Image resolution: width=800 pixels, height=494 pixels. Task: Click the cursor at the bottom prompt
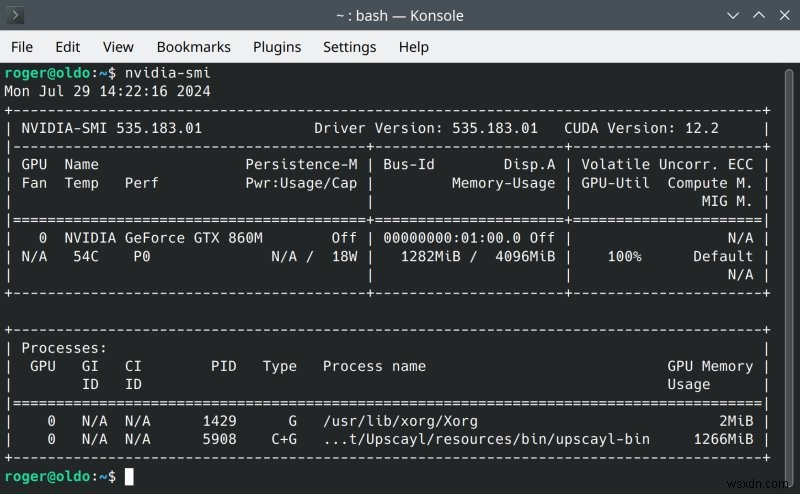point(129,476)
